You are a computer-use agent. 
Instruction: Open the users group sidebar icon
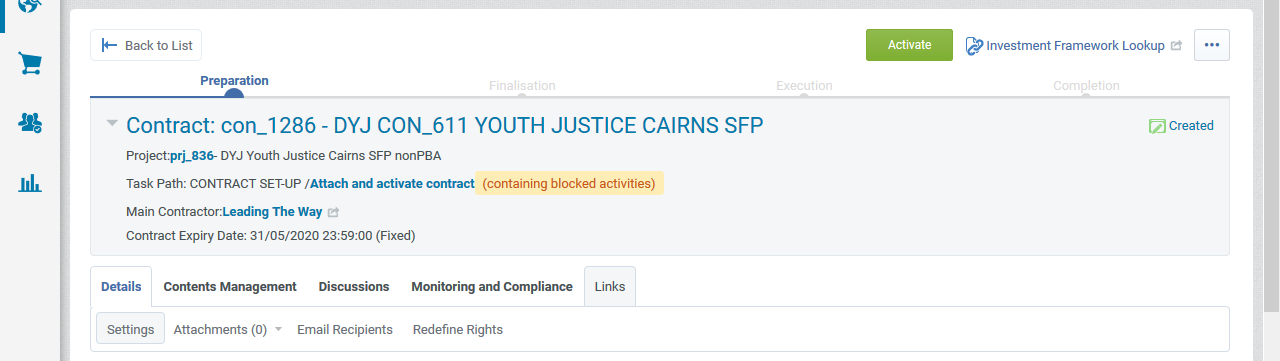tap(30, 123)
